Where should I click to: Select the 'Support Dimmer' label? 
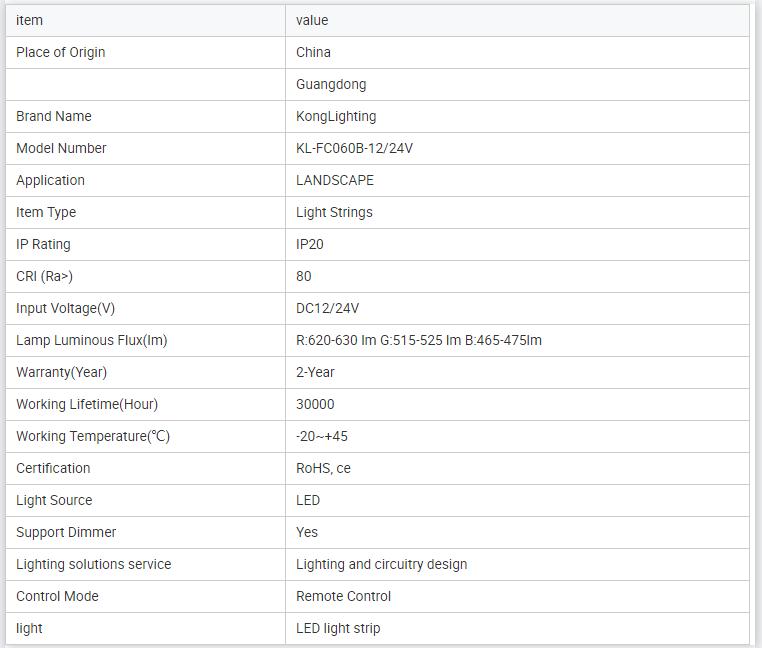(x=66, y=532)
